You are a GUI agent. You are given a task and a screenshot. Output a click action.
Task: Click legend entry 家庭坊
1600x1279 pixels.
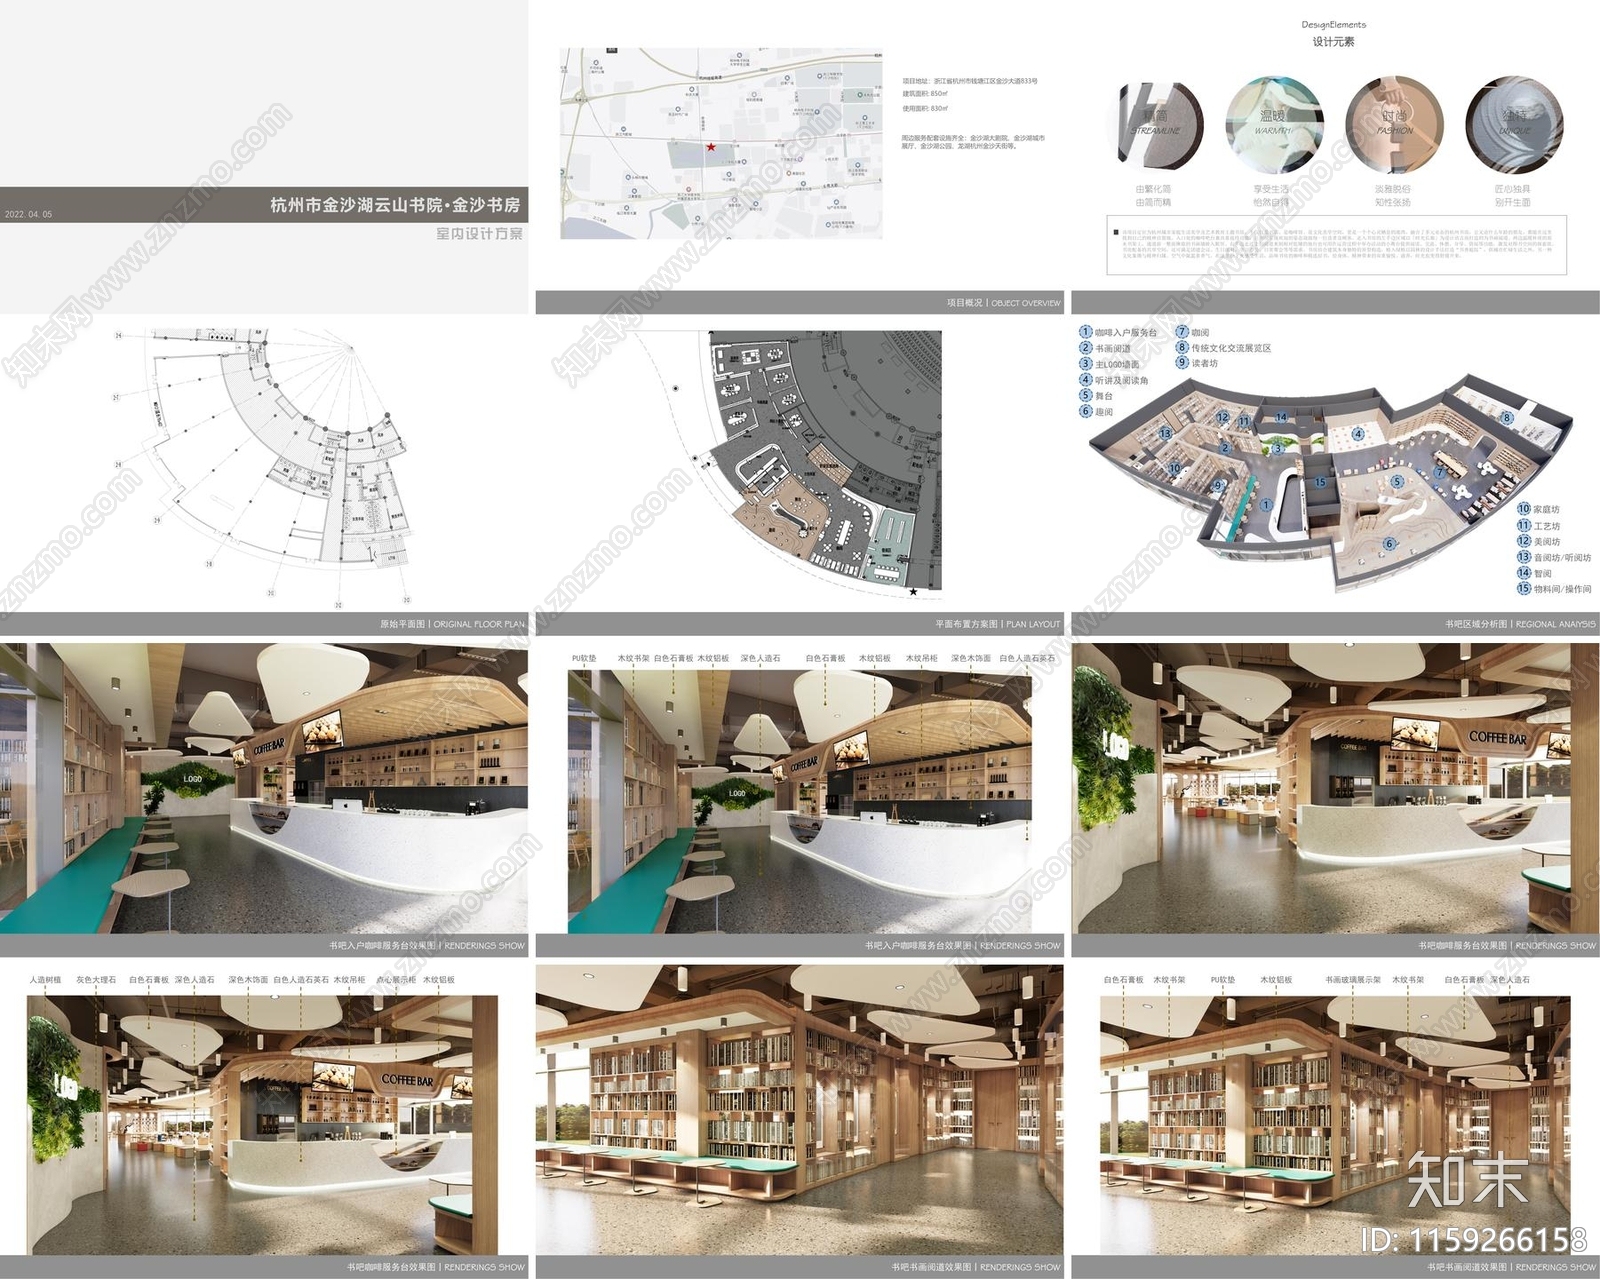pyautogui.click(x=1546, y=509)
